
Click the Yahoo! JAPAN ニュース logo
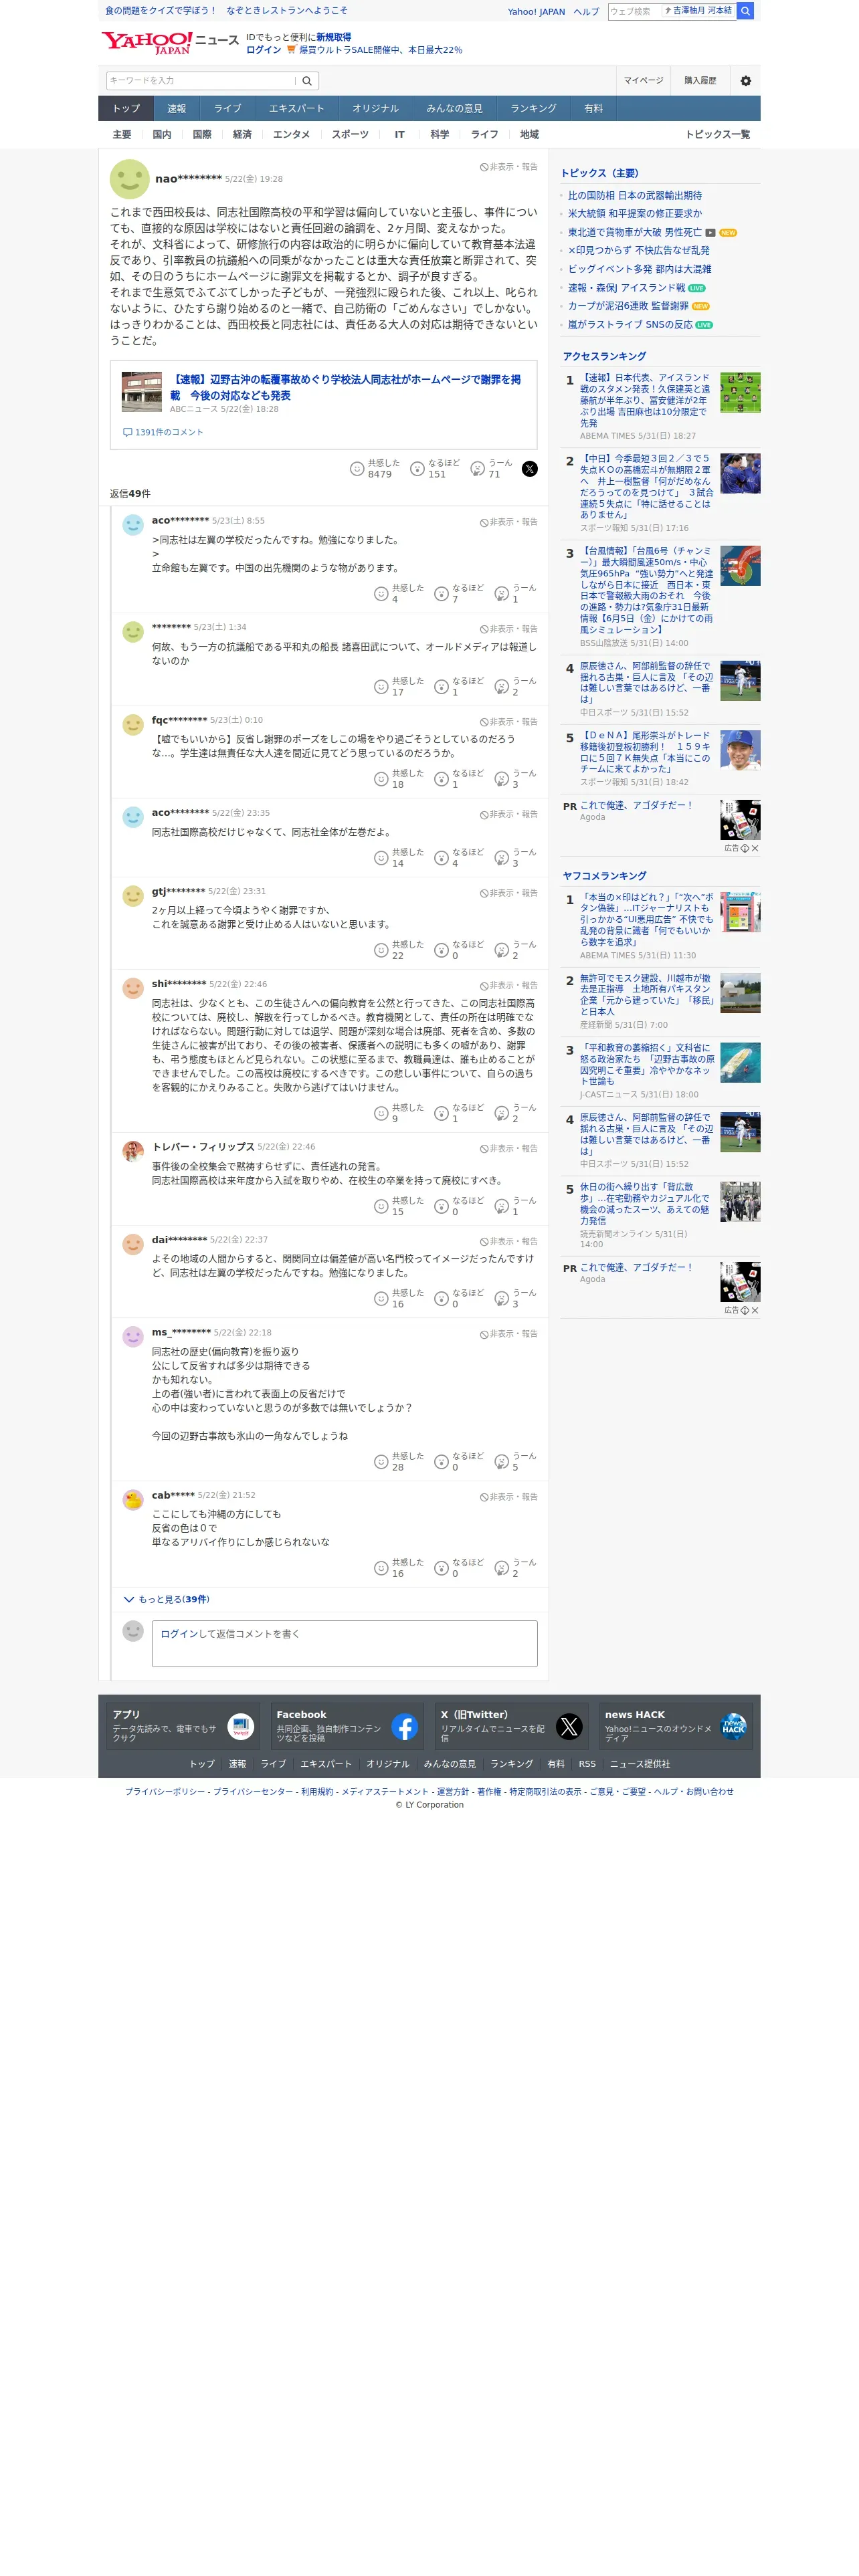coord(170,42)
